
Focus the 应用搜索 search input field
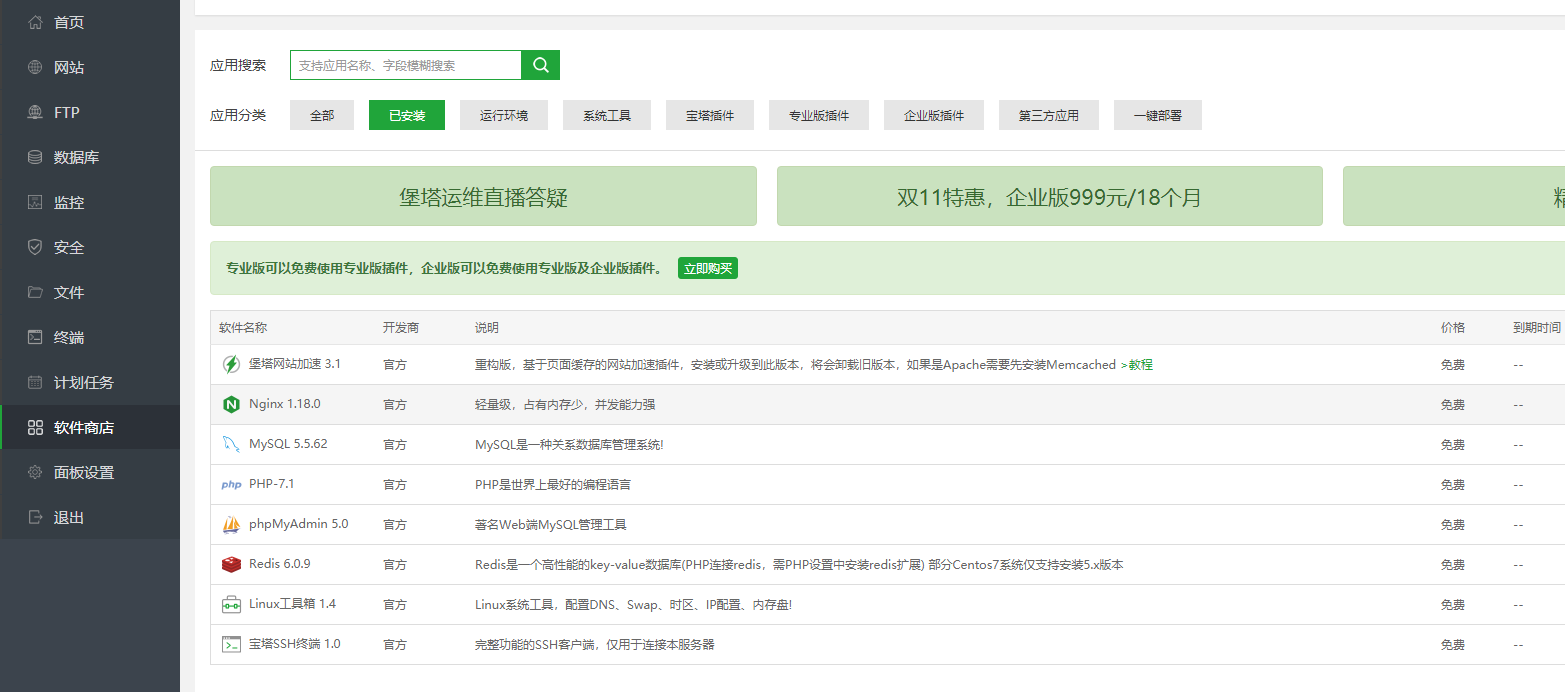click(406, 65)
